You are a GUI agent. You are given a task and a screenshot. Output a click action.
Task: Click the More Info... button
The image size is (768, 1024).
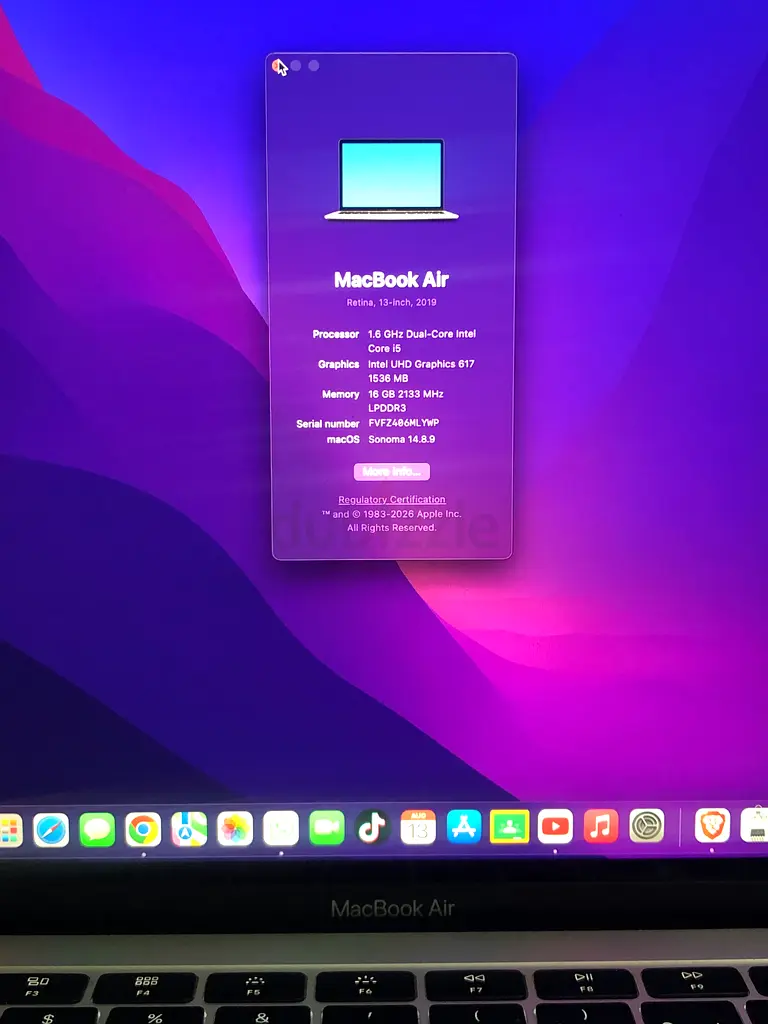coord(392,472)
